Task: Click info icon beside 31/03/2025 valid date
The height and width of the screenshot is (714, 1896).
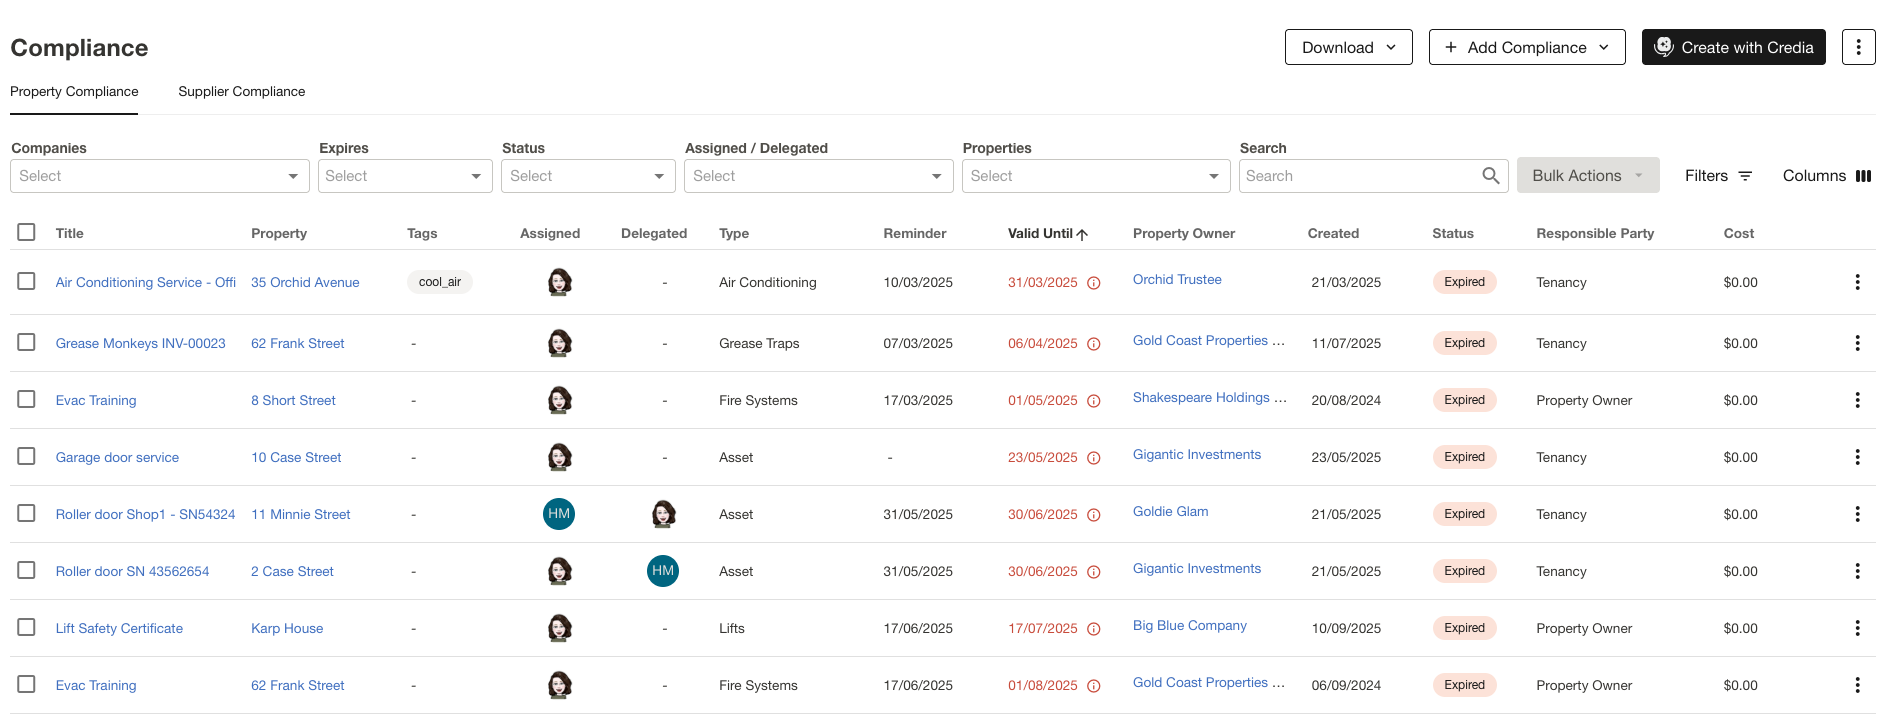Action: tap(1094, 283)
